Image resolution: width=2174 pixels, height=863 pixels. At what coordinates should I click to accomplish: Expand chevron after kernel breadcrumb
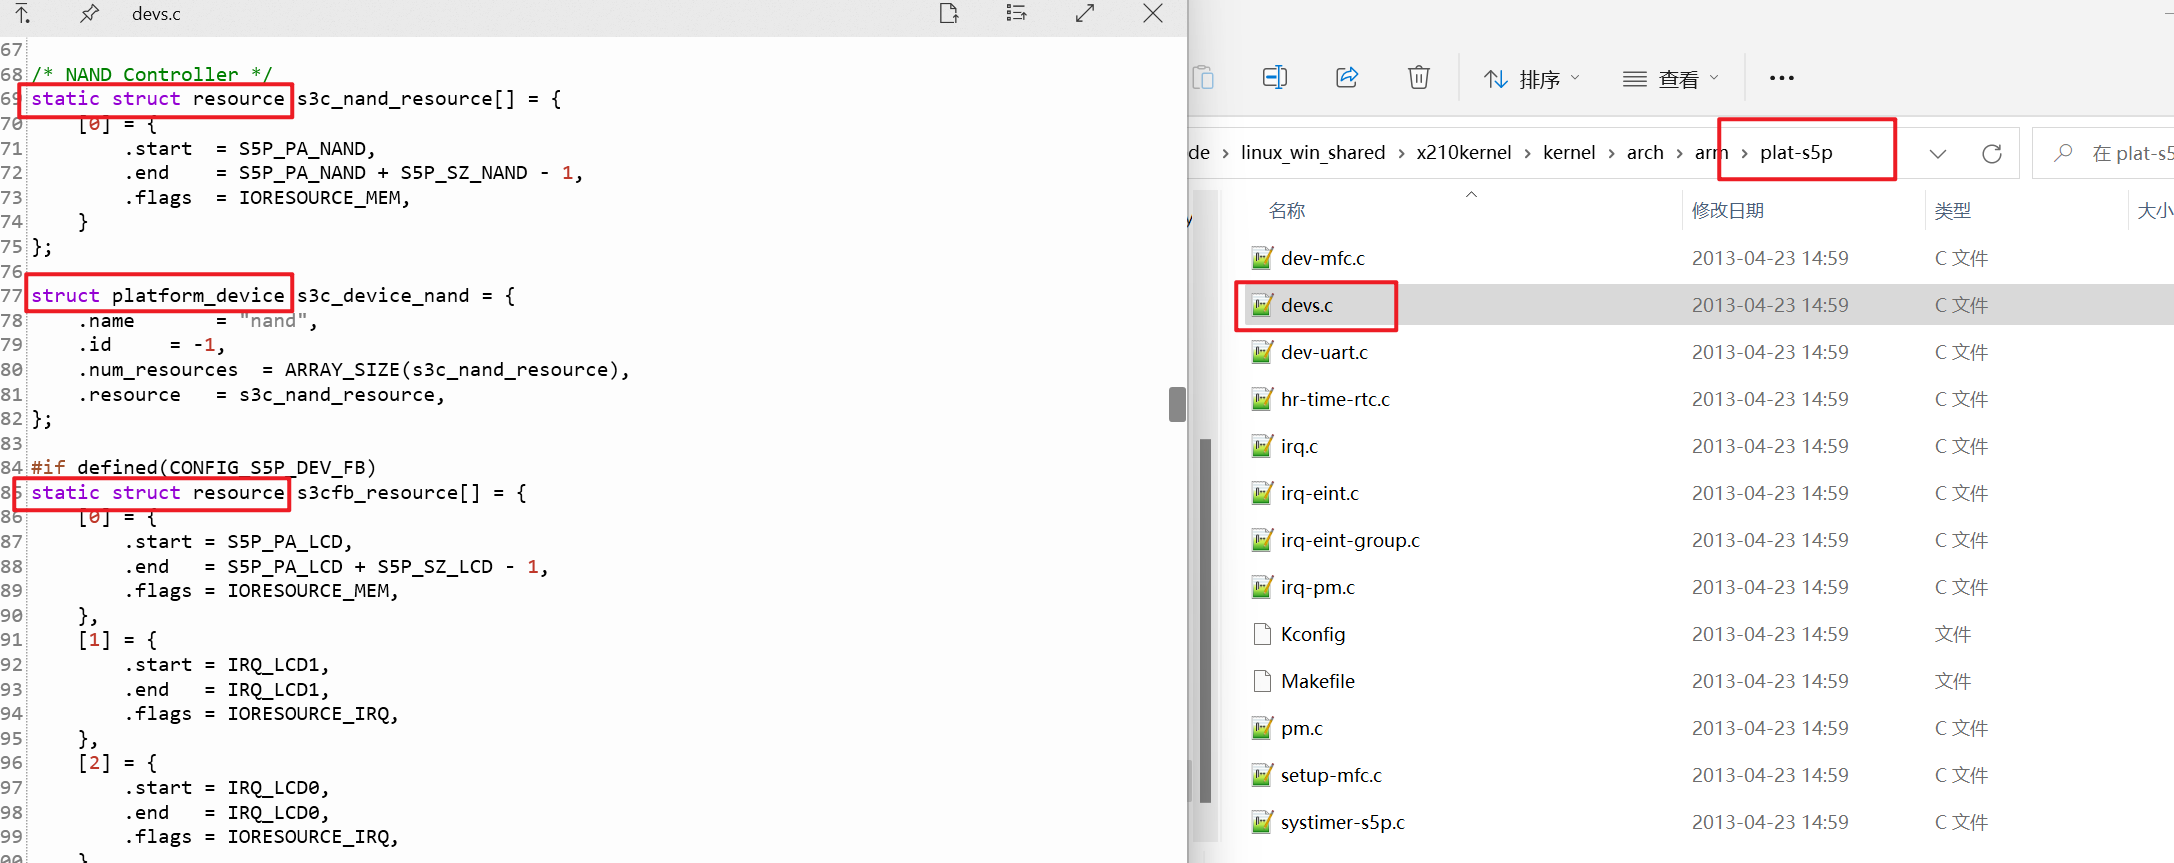click(x=1611, y=153)
